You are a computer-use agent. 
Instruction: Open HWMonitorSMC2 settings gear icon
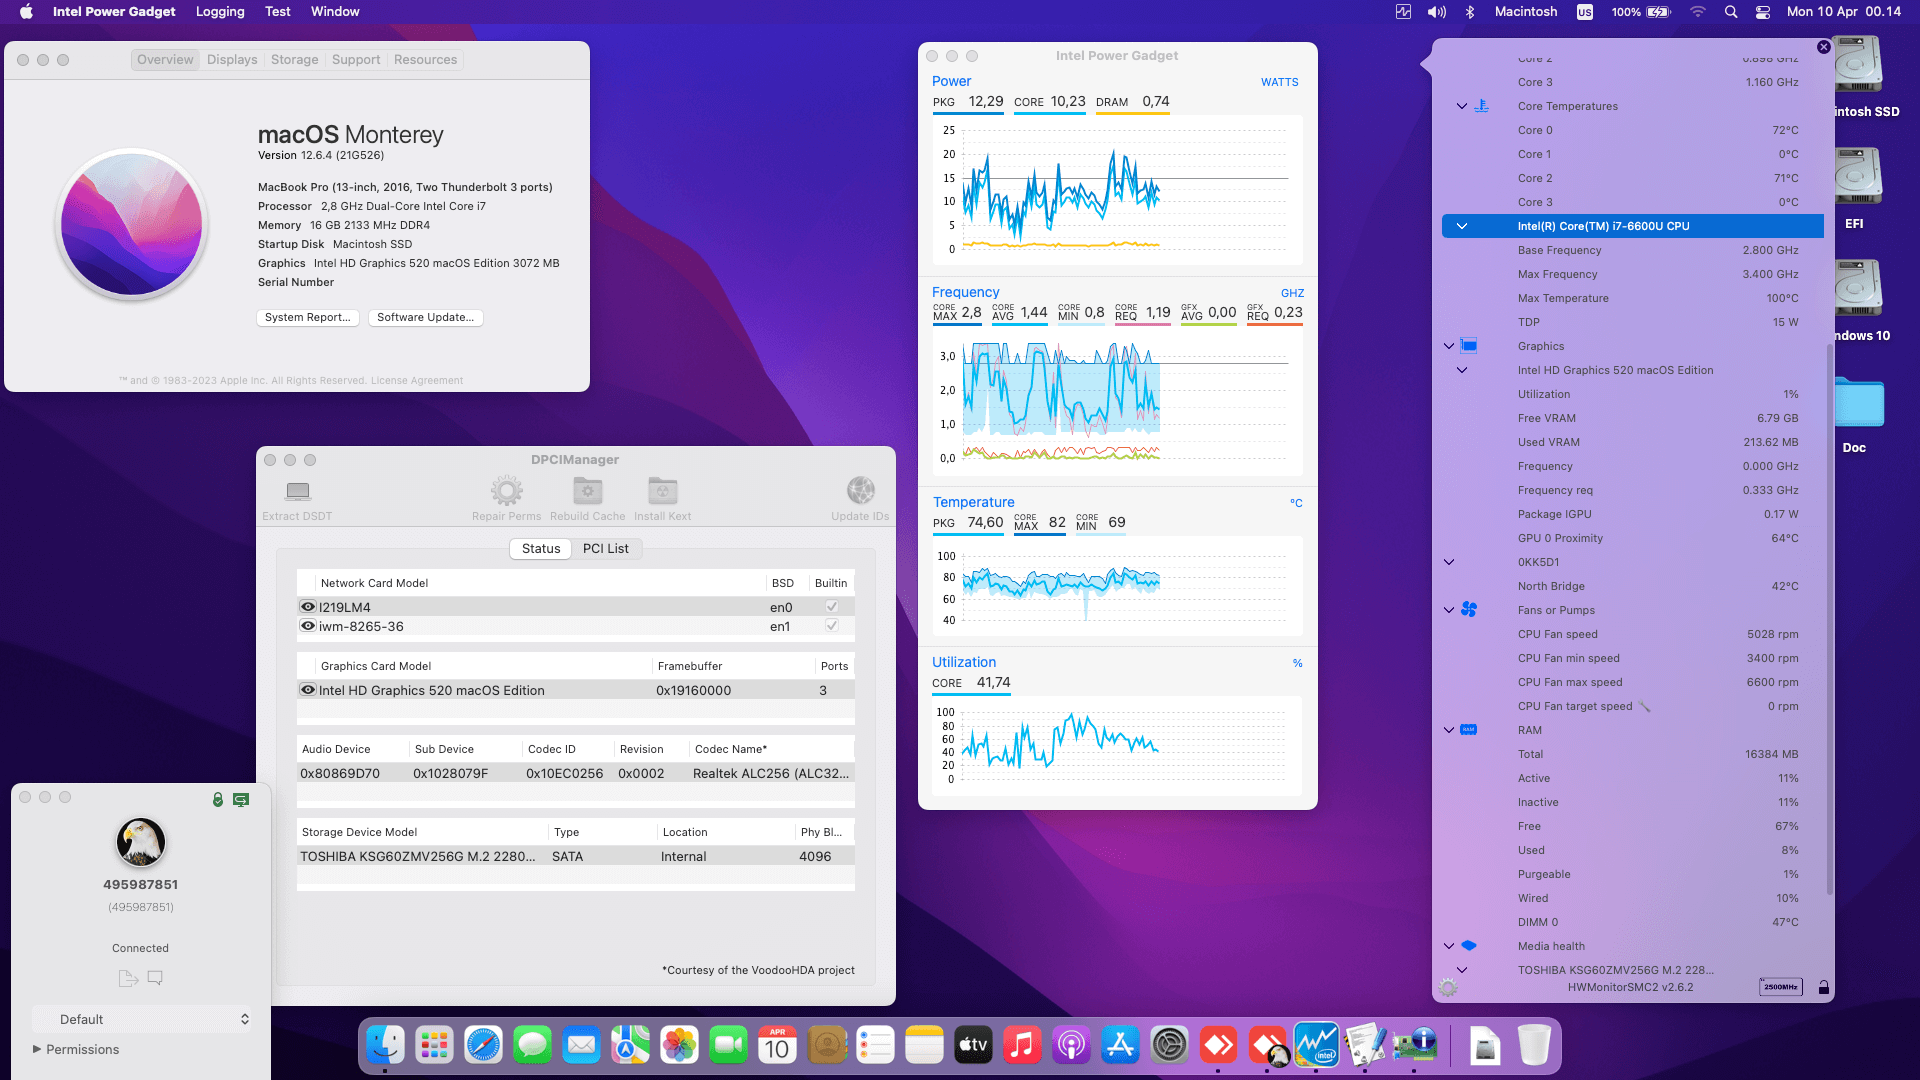coord(1448,988)
